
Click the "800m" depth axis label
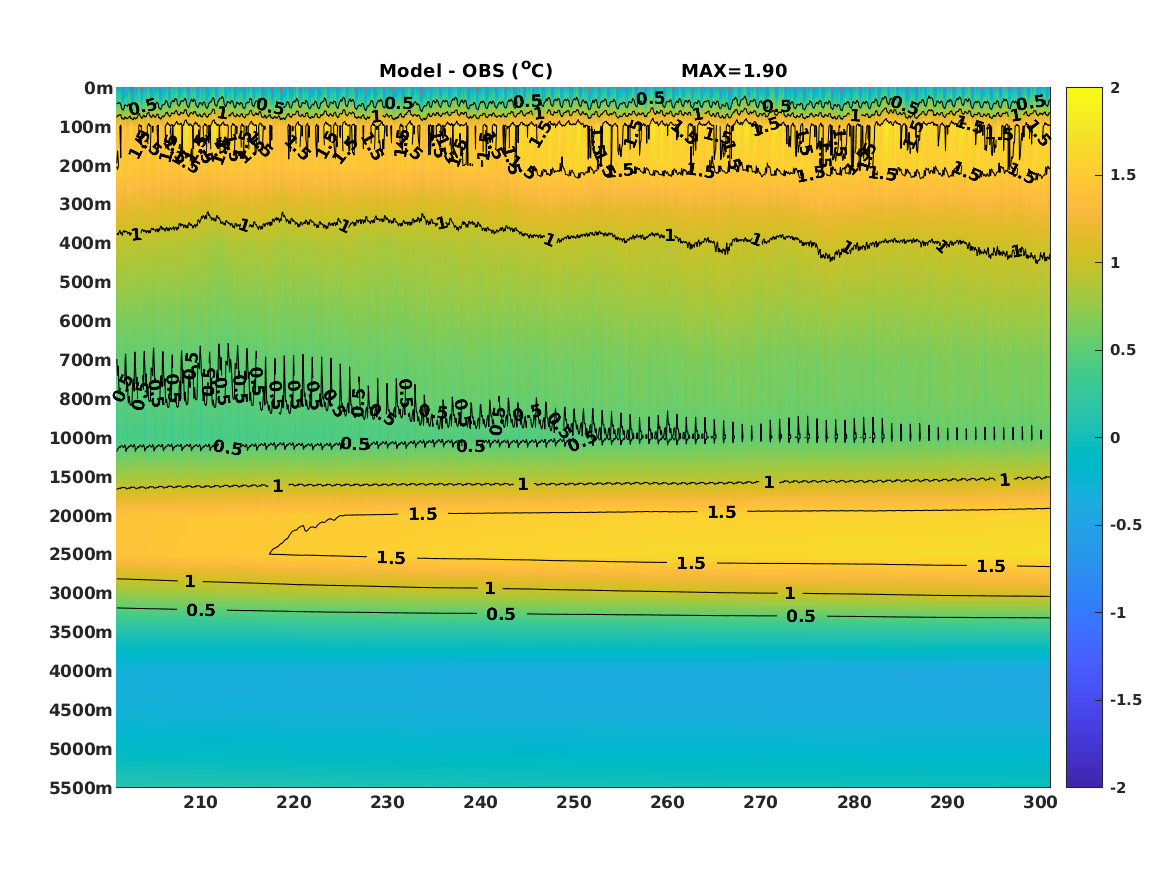click(x=86, y=399)
